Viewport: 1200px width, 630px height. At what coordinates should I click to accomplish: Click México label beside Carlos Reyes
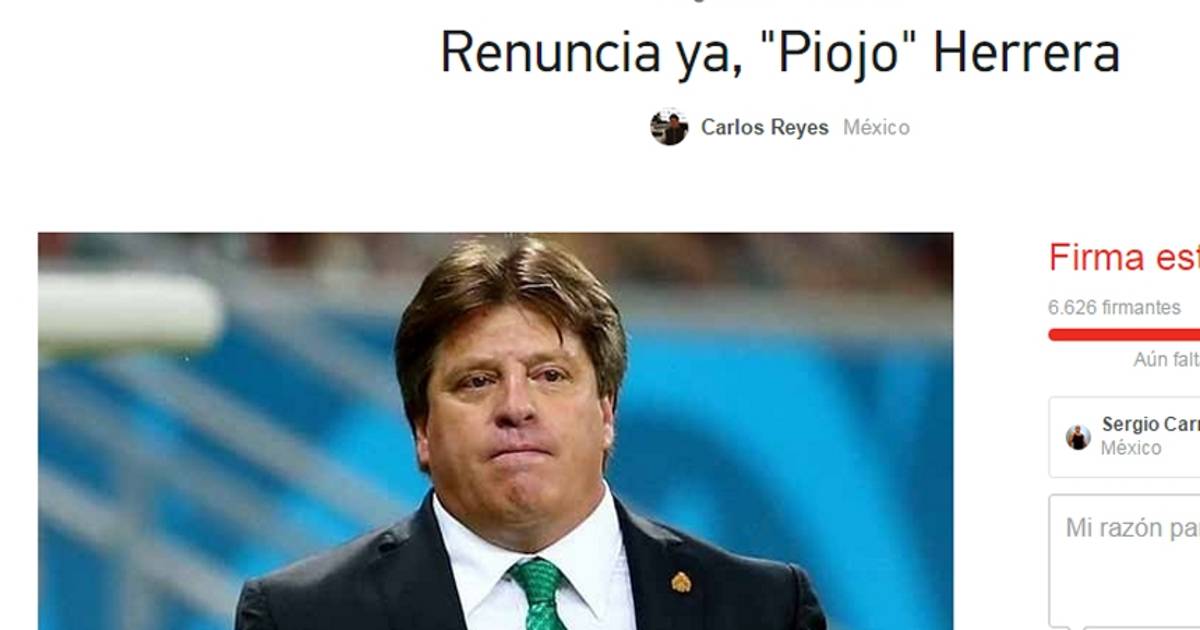point(876,128)
